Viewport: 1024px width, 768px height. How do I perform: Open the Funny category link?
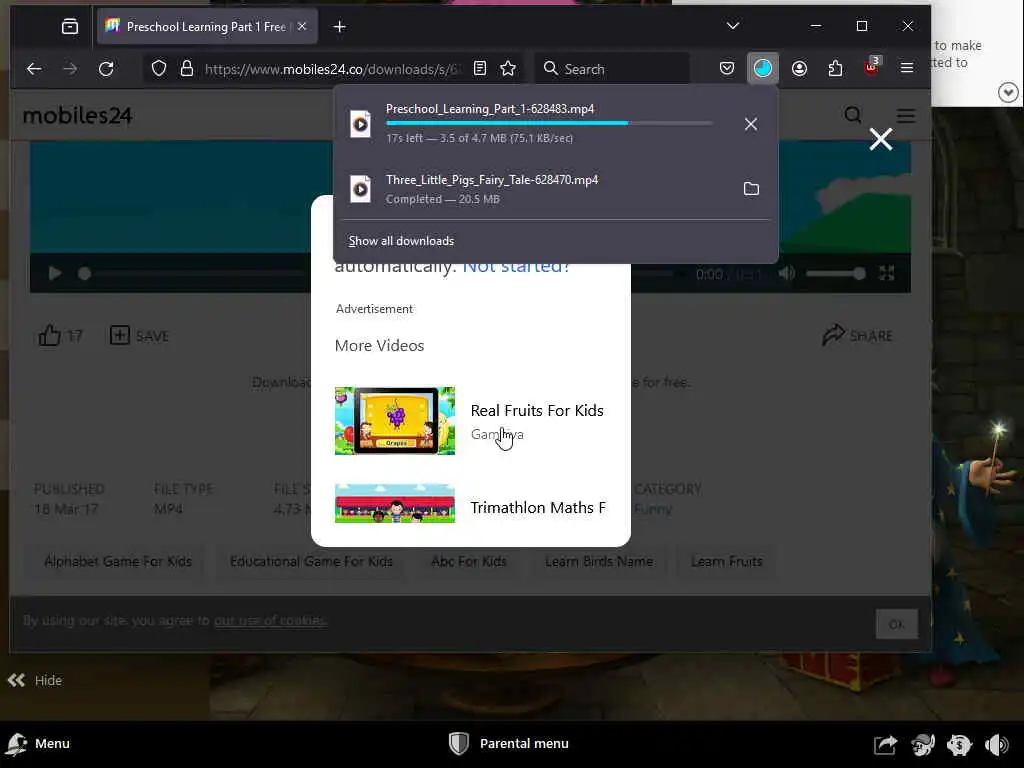(x=653, y=509)
